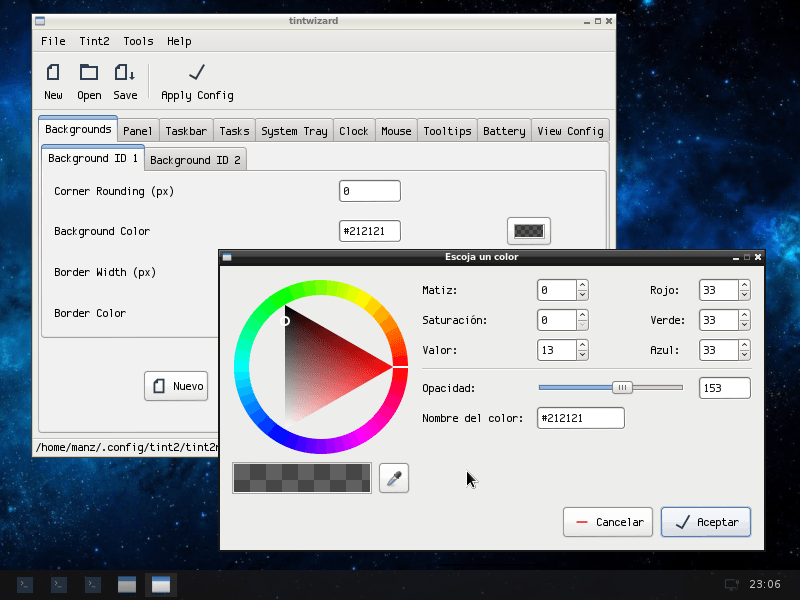Click the display tray icon beside the clock
800x600 pixels.
coord(732,584)
